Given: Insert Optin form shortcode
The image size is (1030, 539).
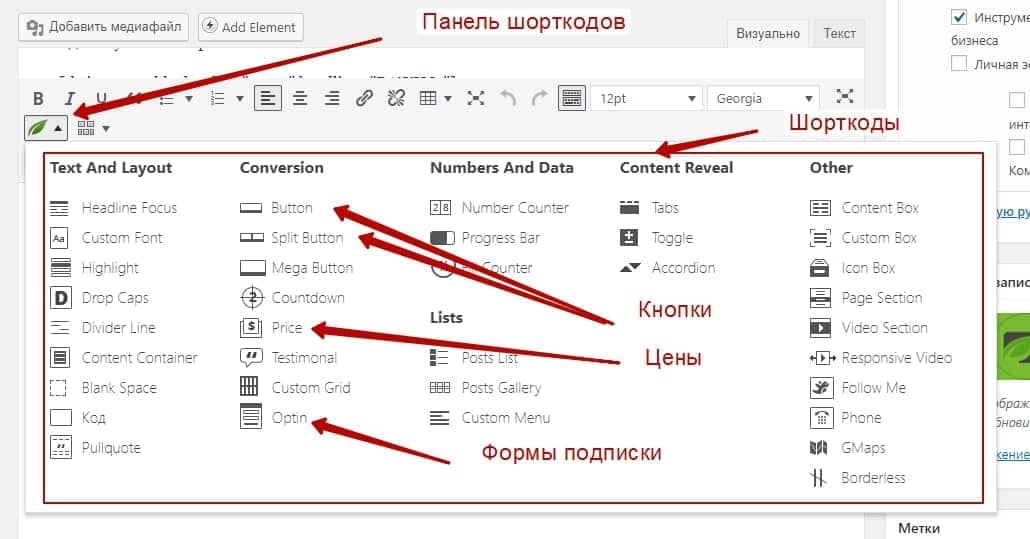Looking at the screenshot, I should [x=274, y=418].
